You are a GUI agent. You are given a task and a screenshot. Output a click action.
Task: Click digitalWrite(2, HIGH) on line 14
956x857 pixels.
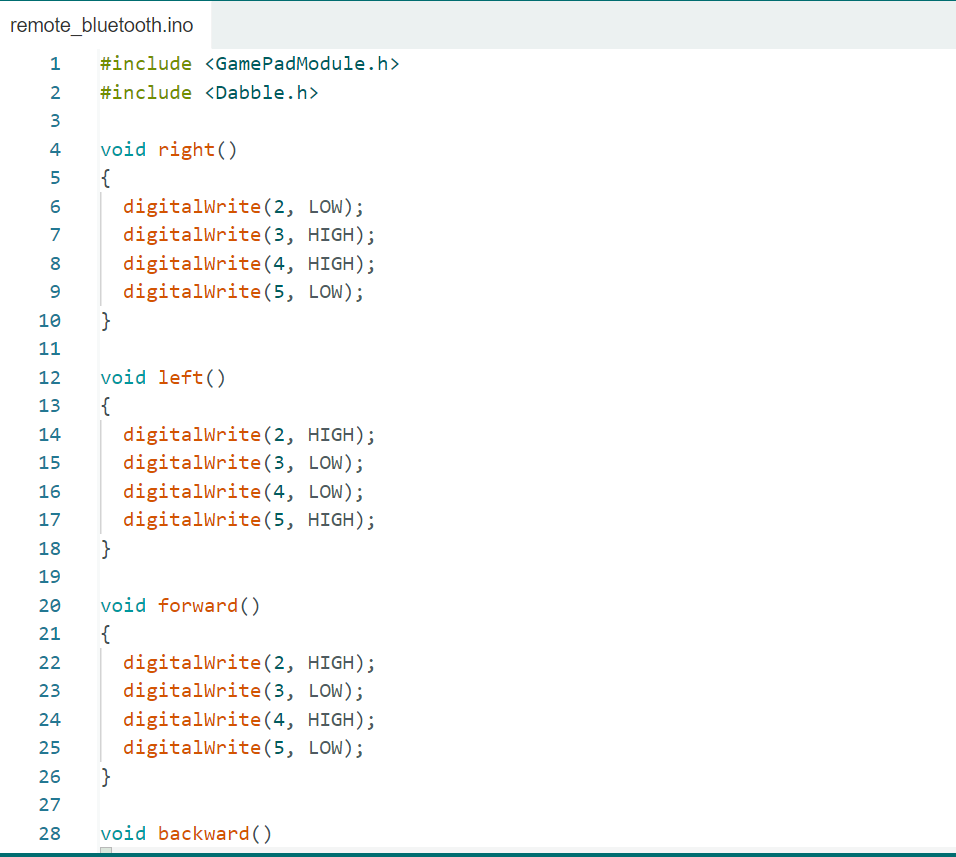[249, 435]
